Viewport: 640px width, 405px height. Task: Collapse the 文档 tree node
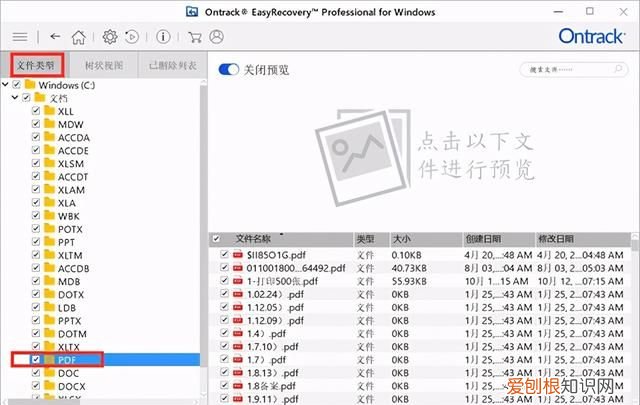pyautogui.click(x=15, y=98)
